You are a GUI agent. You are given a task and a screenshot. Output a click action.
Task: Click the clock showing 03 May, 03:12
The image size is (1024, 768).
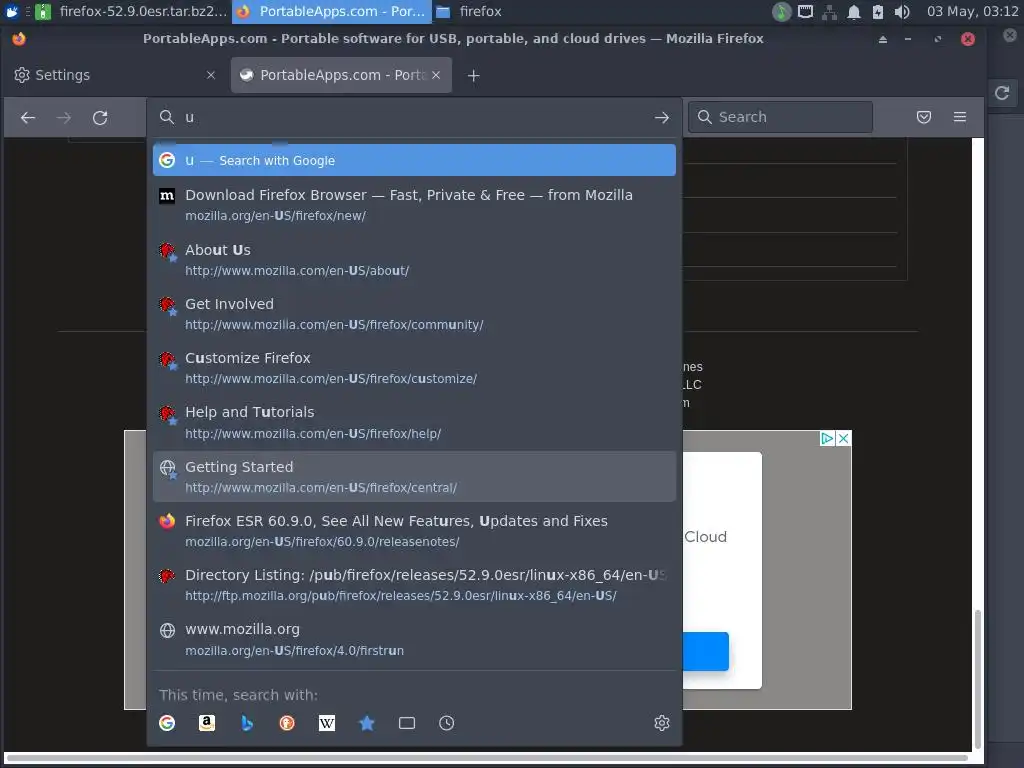[972, 11]
